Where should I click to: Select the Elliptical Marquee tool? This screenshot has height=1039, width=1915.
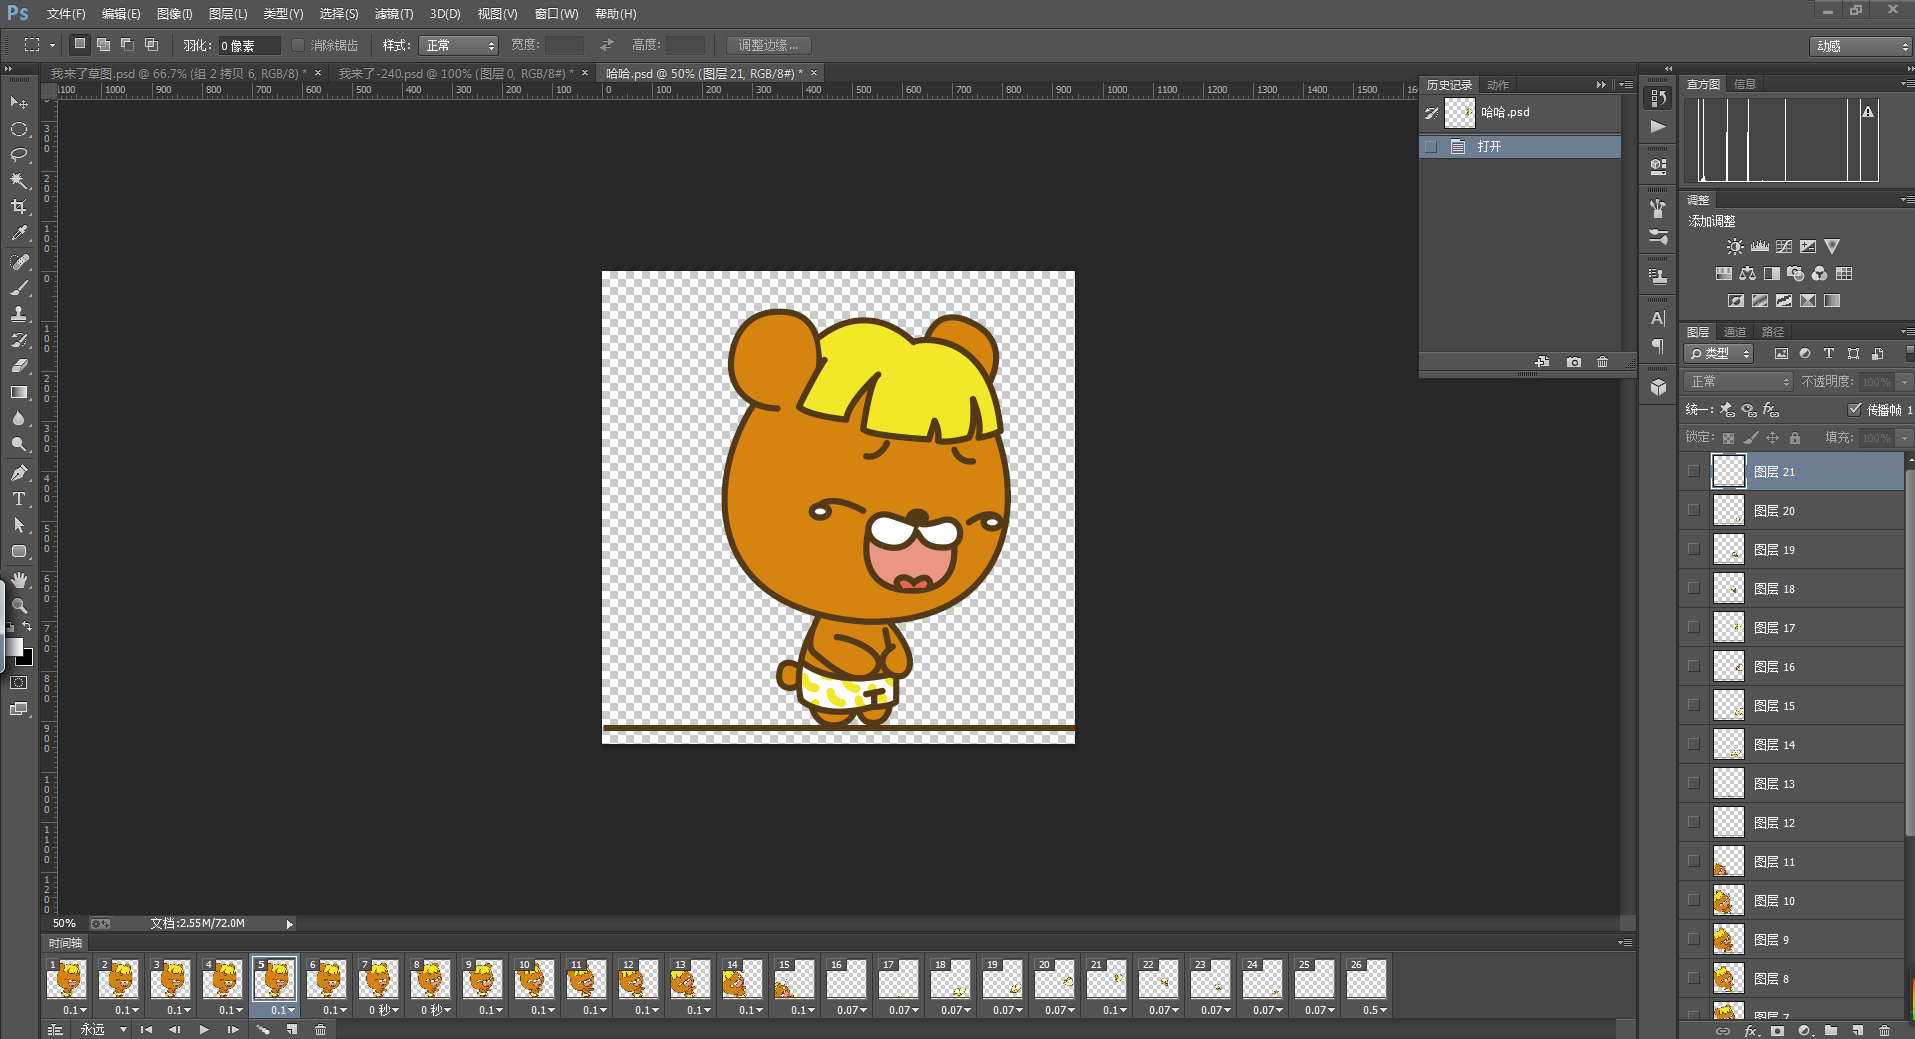coord(19,129)
